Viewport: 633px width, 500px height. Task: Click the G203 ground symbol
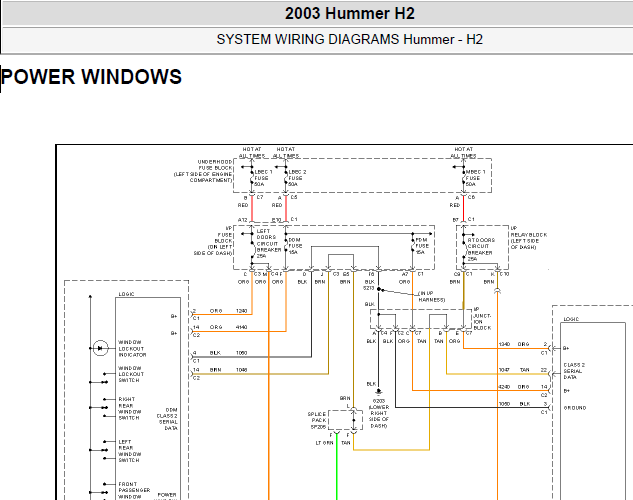point(378,391)
